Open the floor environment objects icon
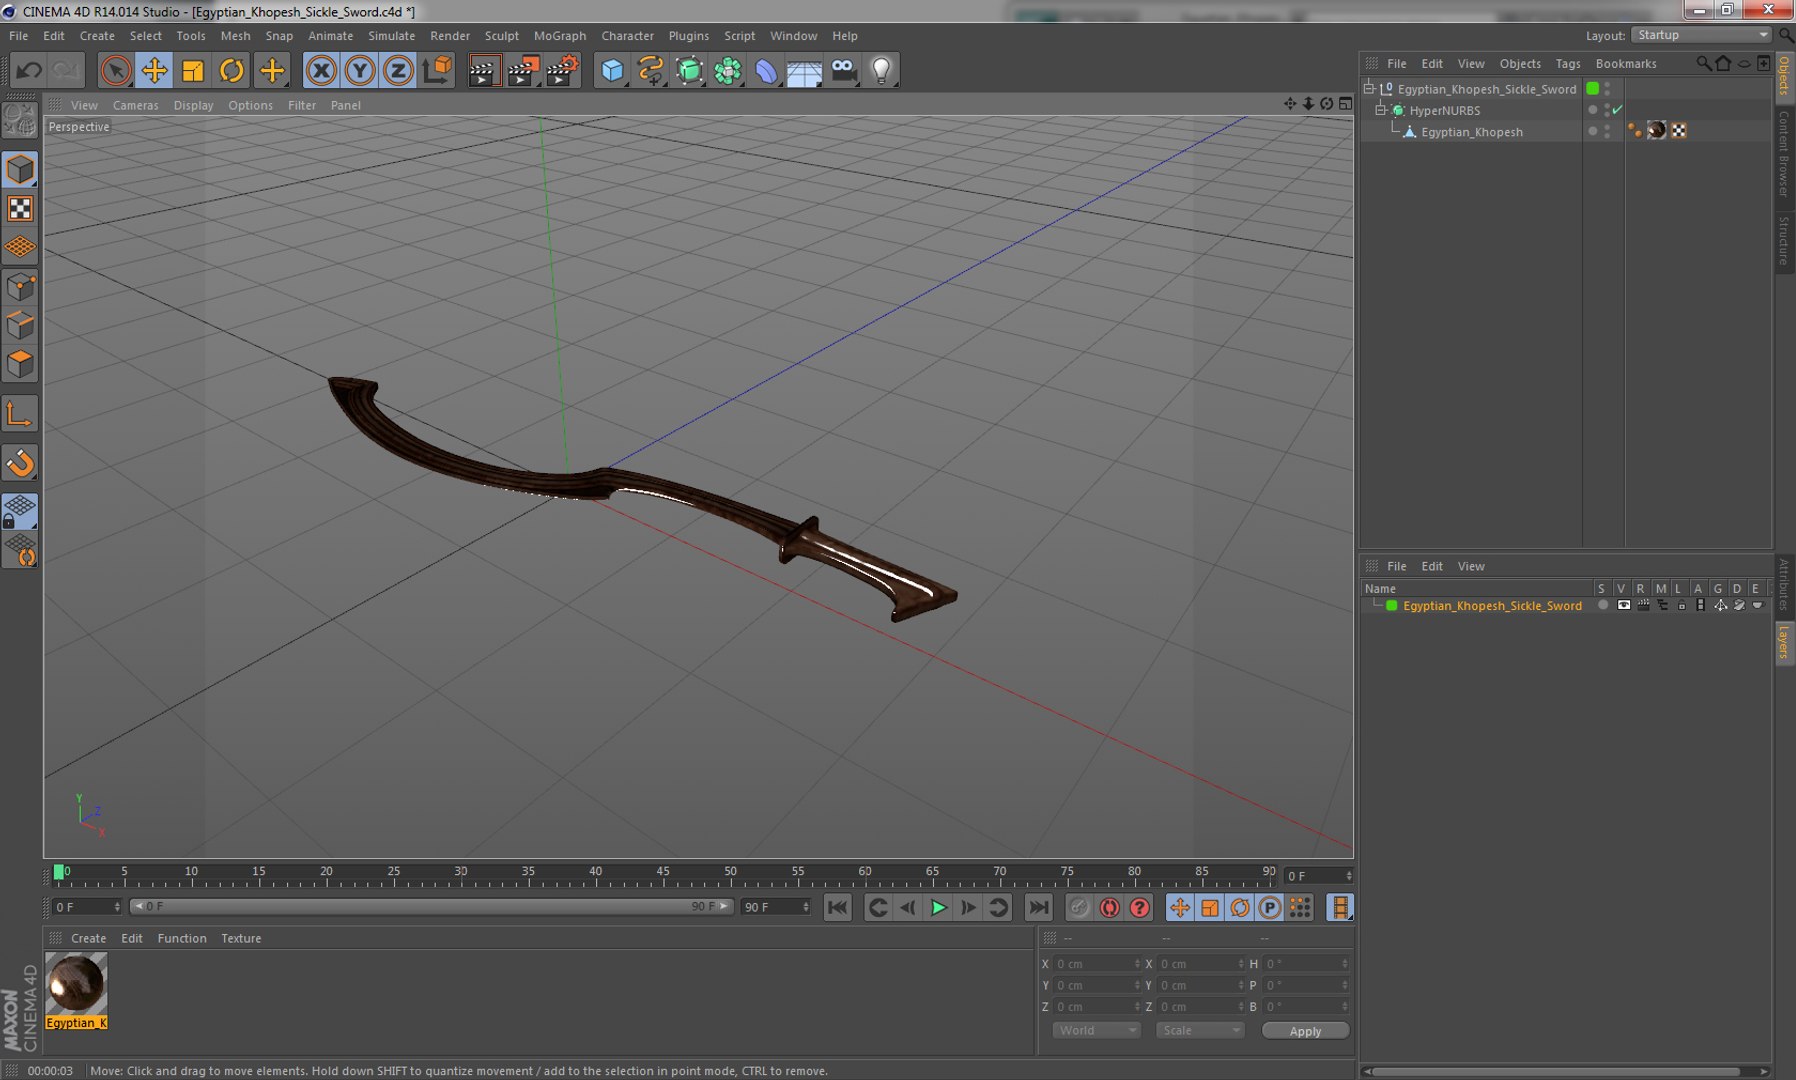 coord(804,70)
